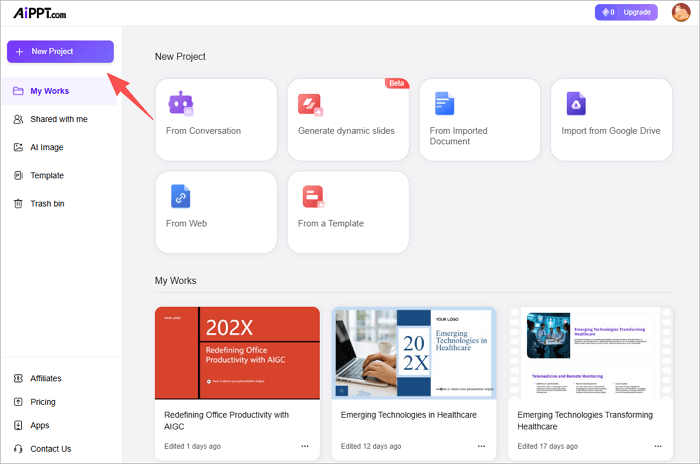Click title Redefining Office Productivity with AIGC
Viewport: 700px width, 464px height.
point(226,421)
